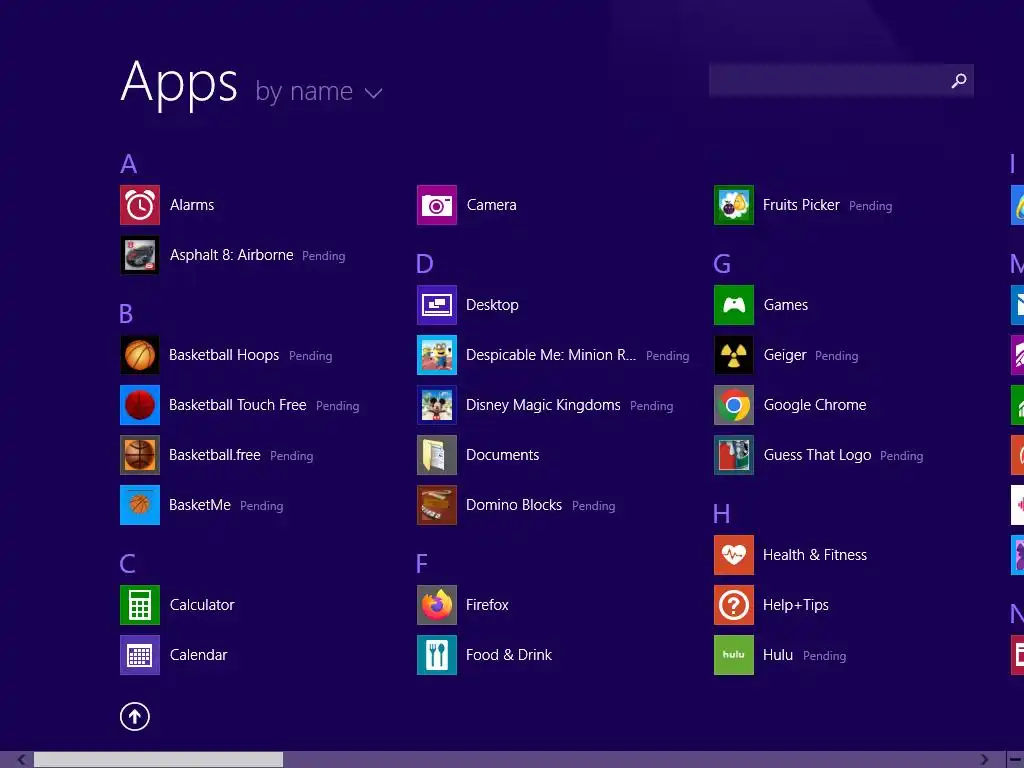Image resolution: width=1024 pixels, height=768 pixels.
Task: Click 'Pending' status next to Fruits Picker
Action: tap(871, 206)
